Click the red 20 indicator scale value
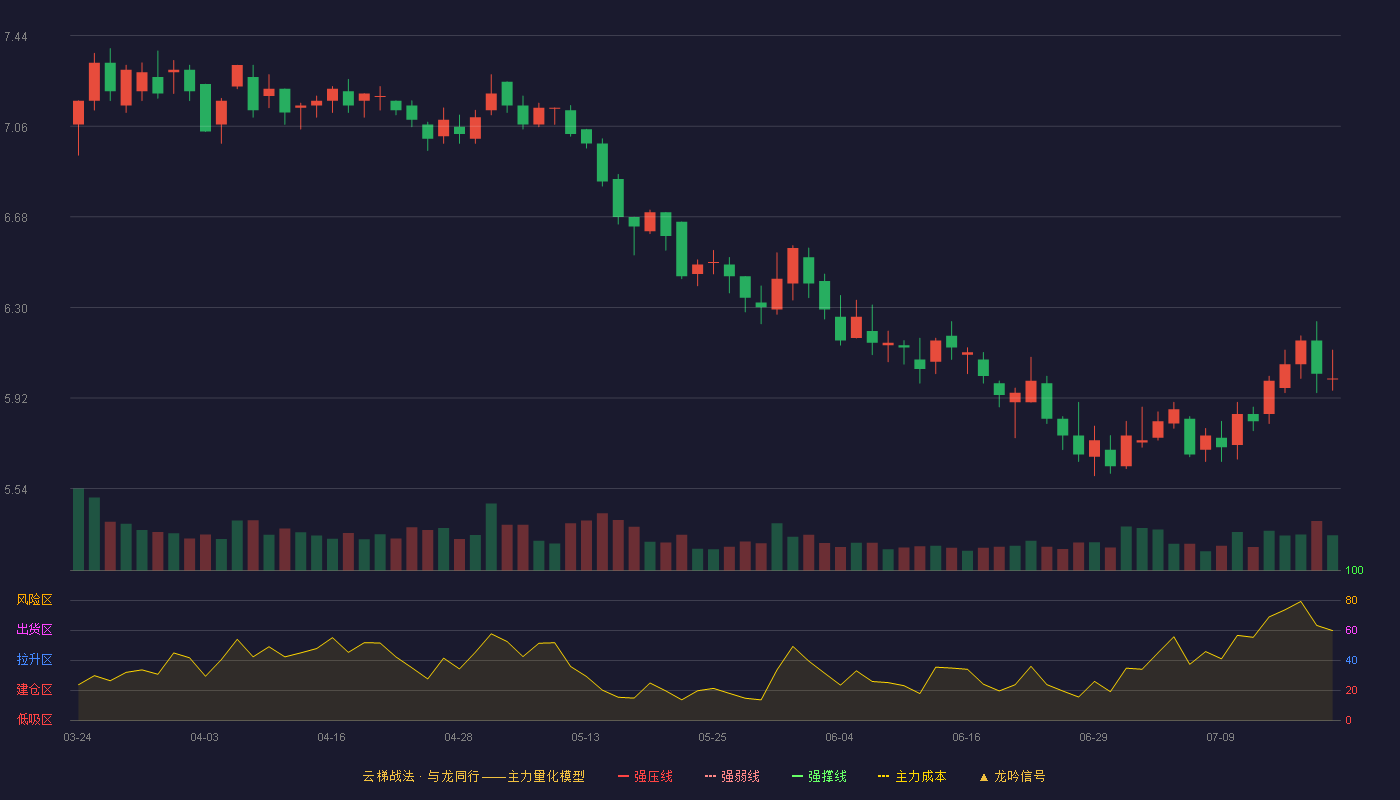Image resolution: width=1400 pixels, height=800 pixels. tap(1351, 690)
